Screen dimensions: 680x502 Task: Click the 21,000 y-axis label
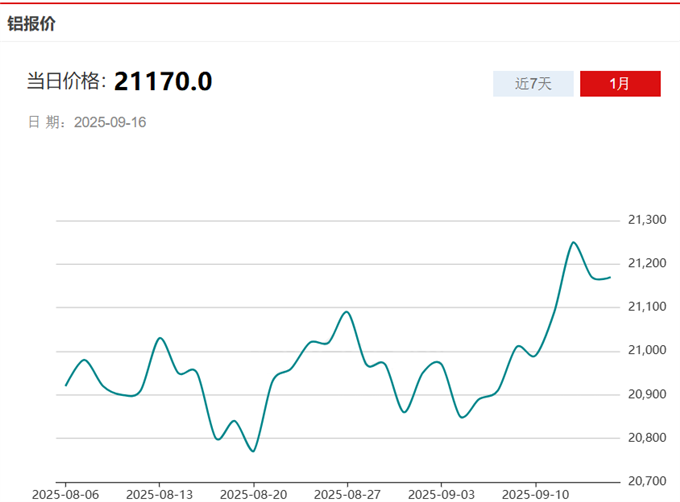646,350
